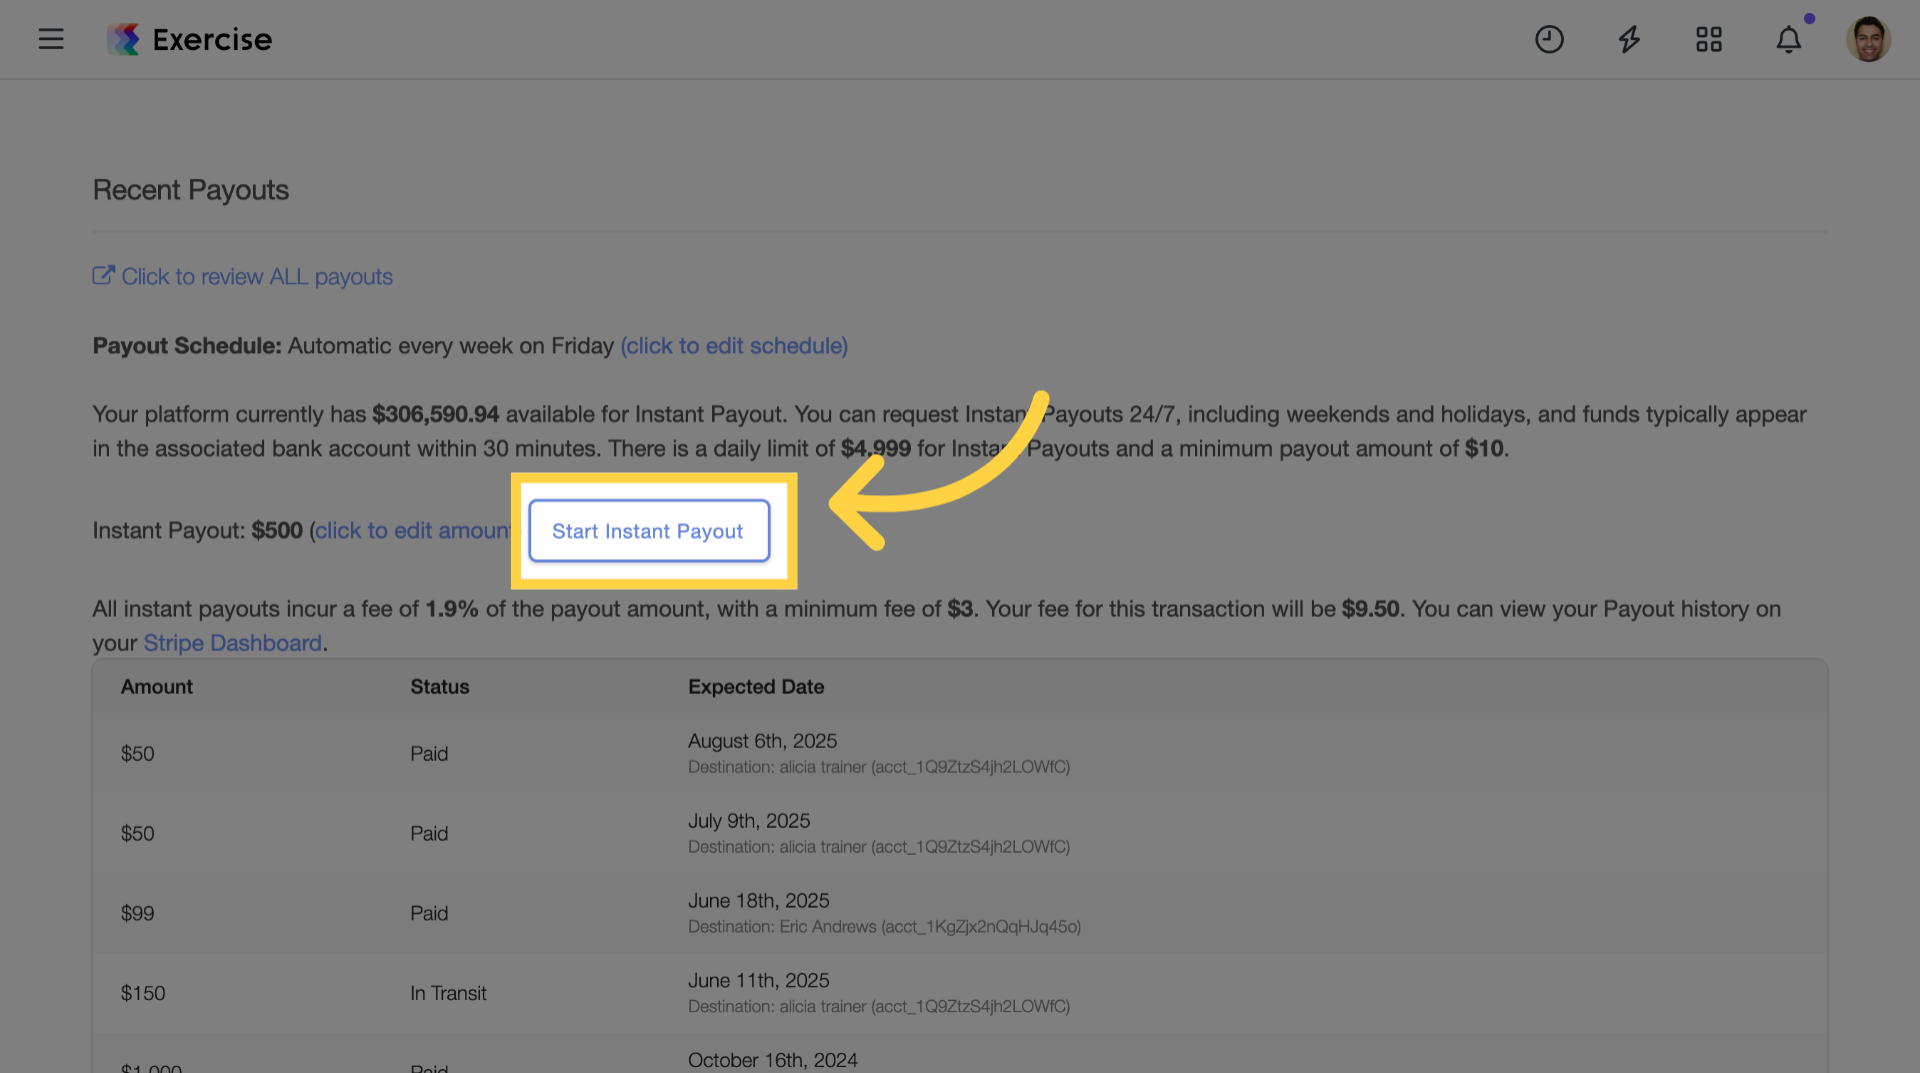
Task: Click the October 16th, 2024 date
Action: 773,1060
